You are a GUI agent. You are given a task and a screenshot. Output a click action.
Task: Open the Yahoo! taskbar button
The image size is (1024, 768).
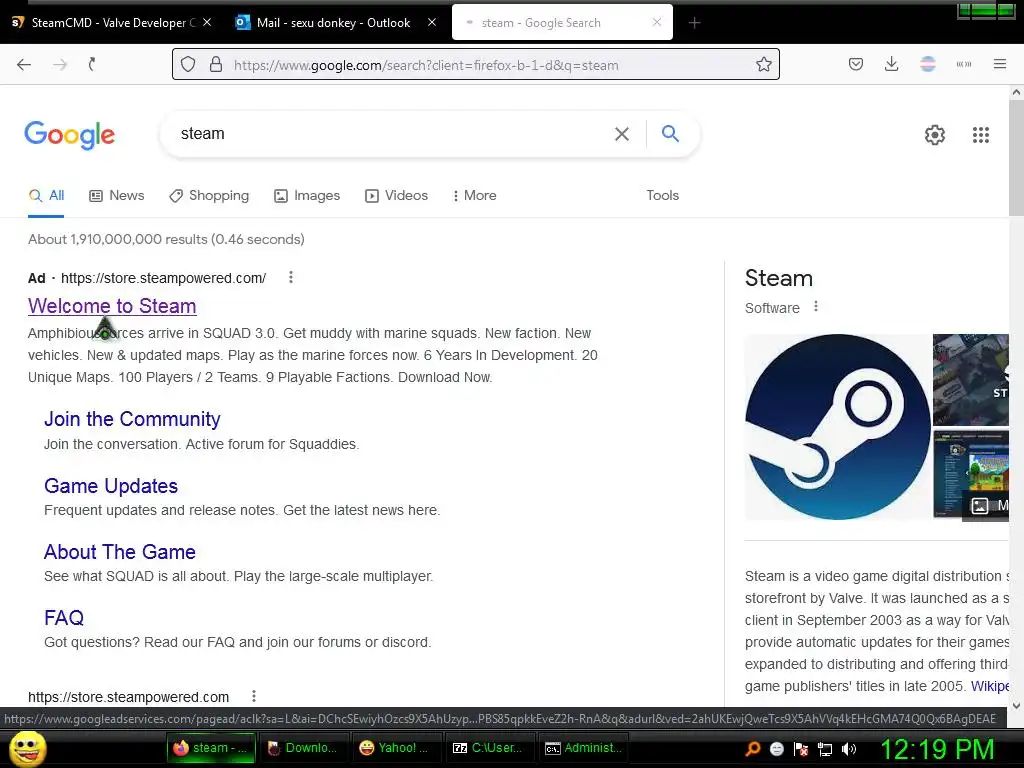(396, 748)
